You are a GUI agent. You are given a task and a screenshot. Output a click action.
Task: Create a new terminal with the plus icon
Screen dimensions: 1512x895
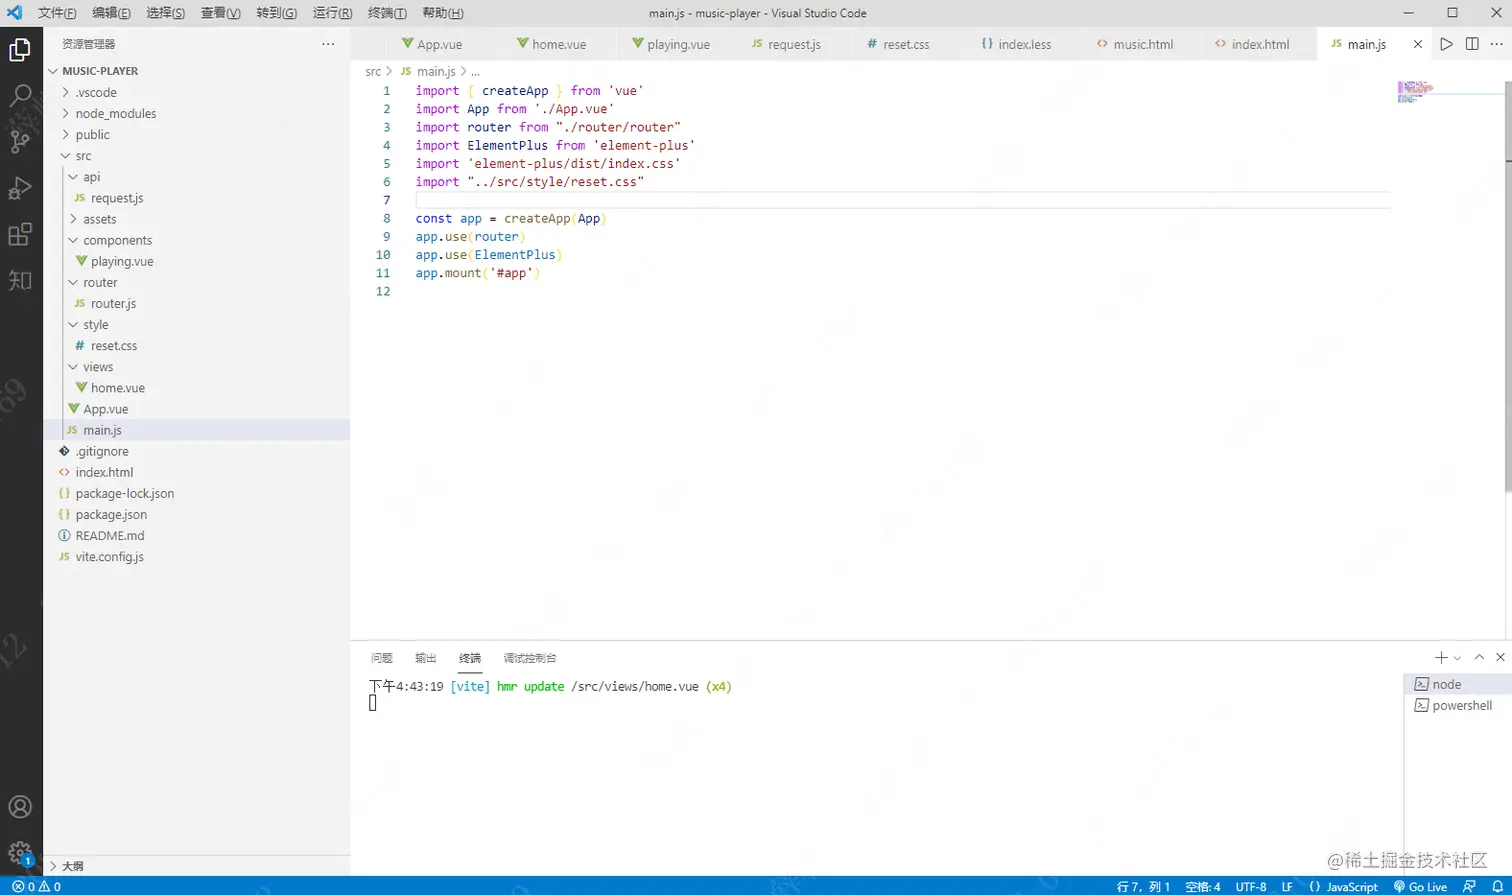(1441, 657)
